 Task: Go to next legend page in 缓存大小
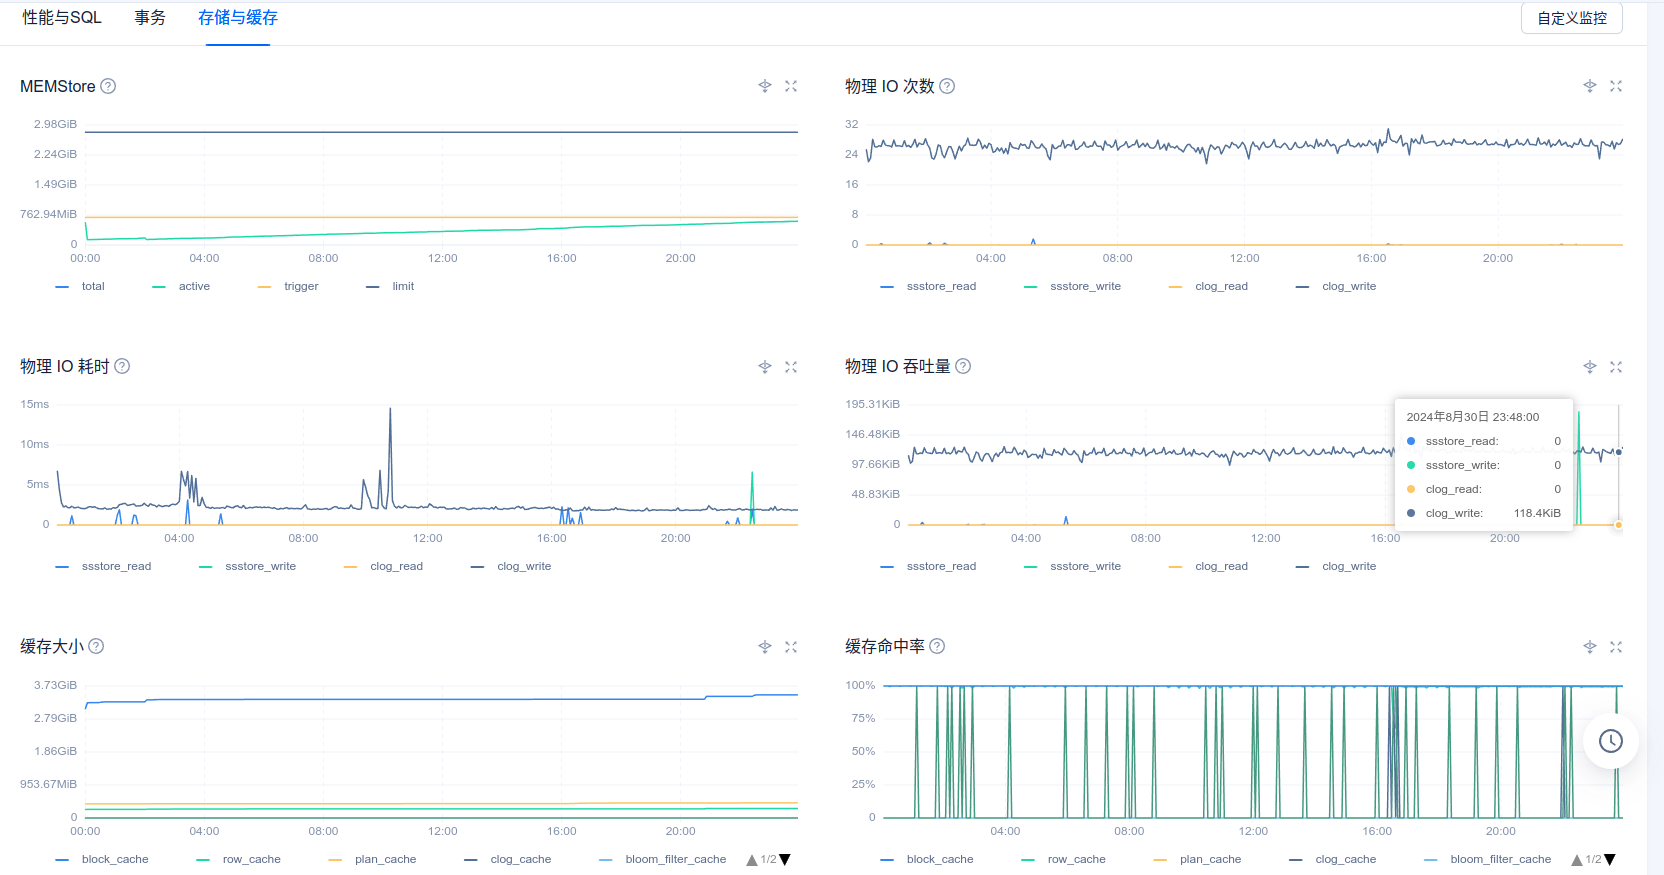(785, 860)
